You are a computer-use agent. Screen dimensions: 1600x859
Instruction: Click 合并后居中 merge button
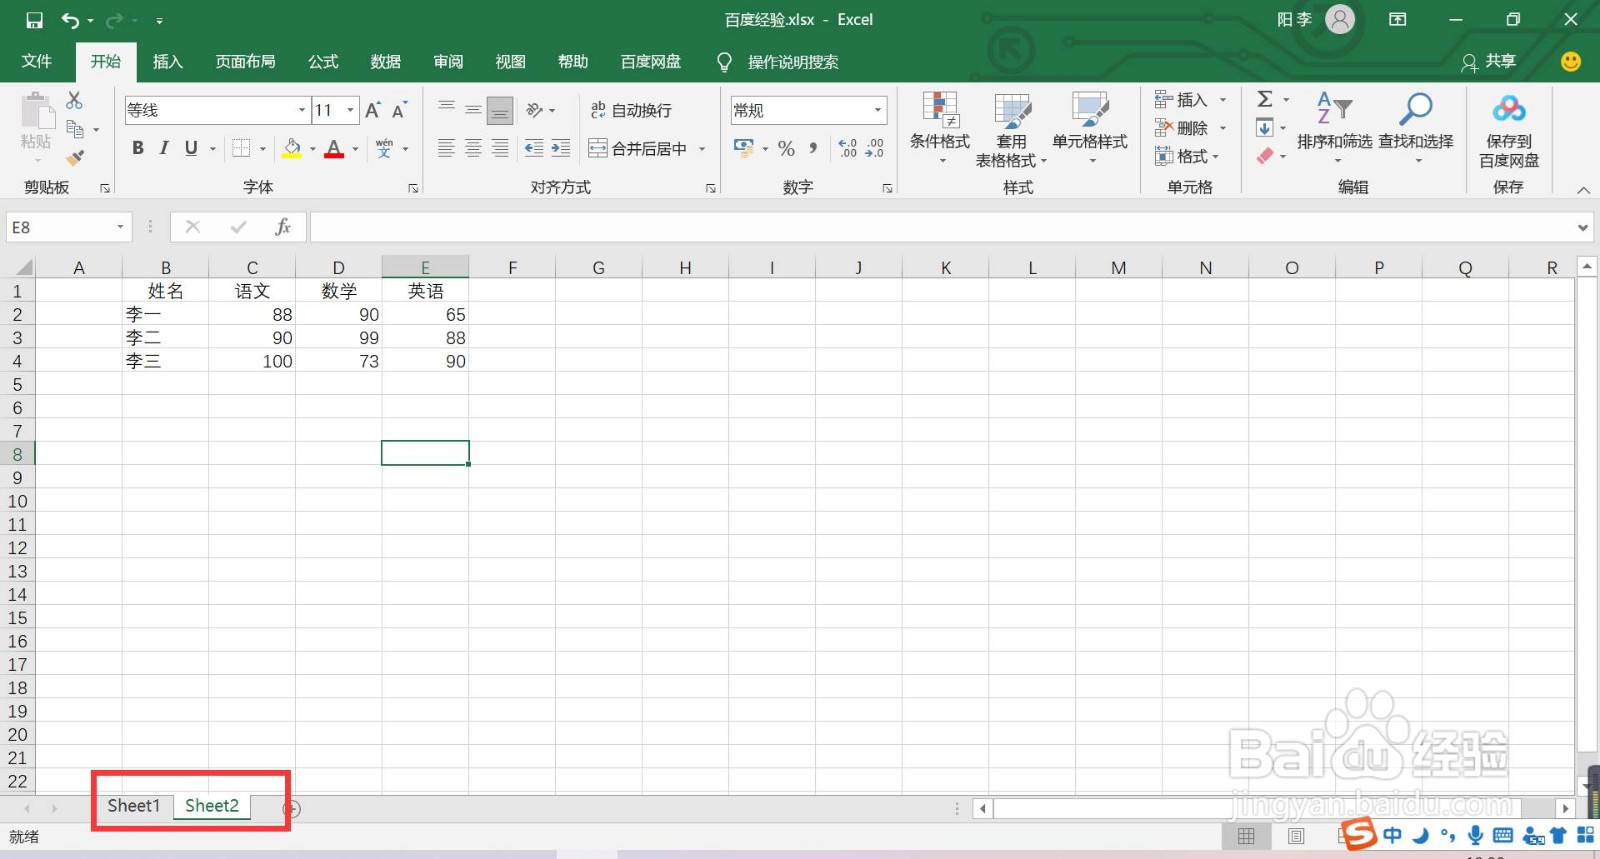coord(639,149)
